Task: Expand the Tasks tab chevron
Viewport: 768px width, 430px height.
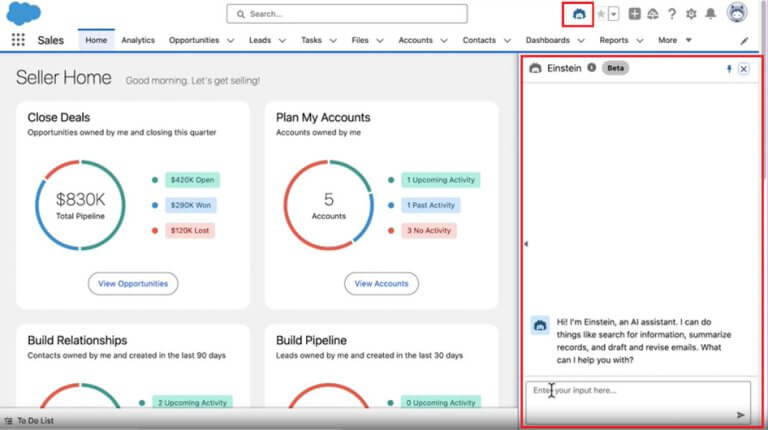Action: pyautogui.click(x=333, y=41)
